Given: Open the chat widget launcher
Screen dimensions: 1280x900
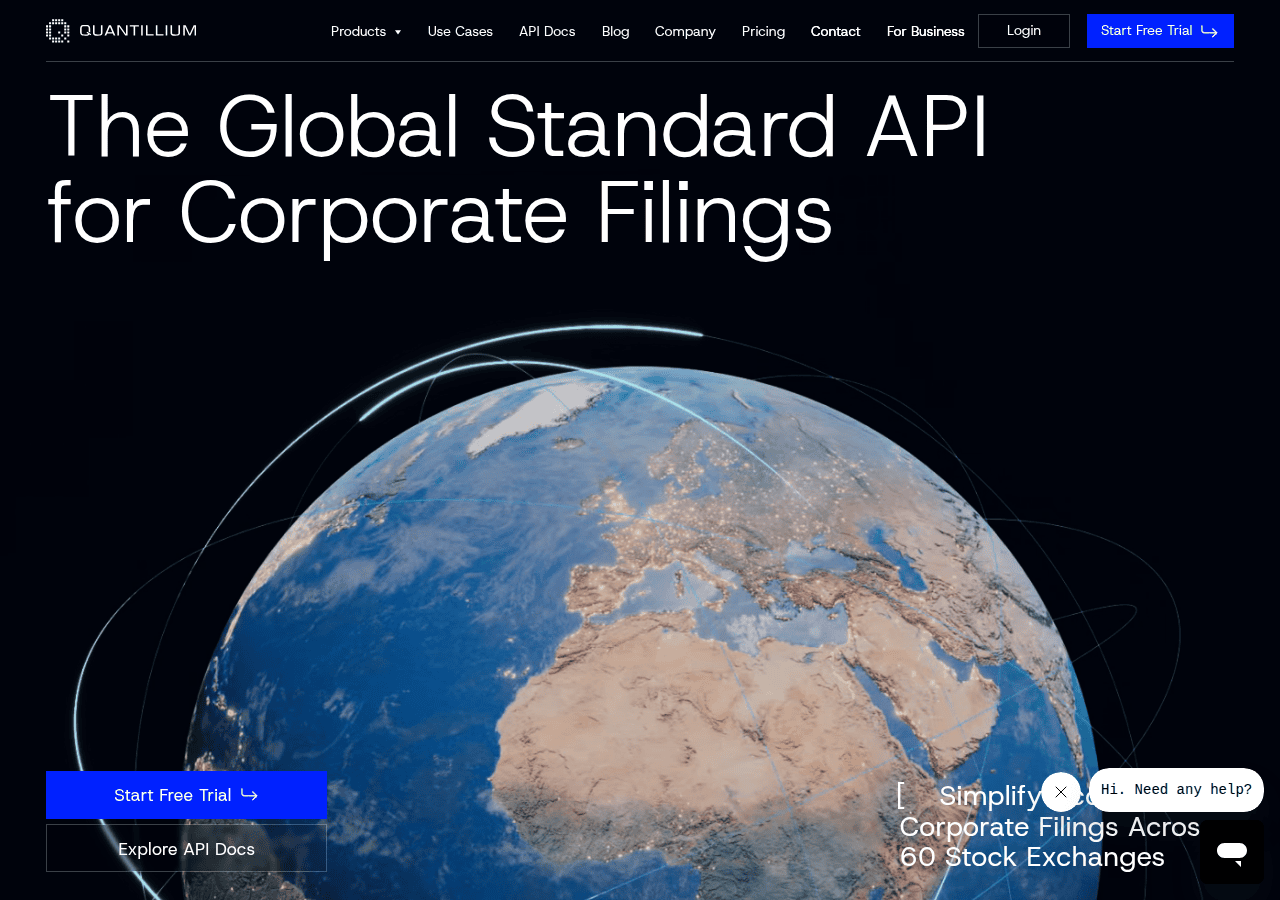Looking at the screenshot, I should pos(1232,852).
